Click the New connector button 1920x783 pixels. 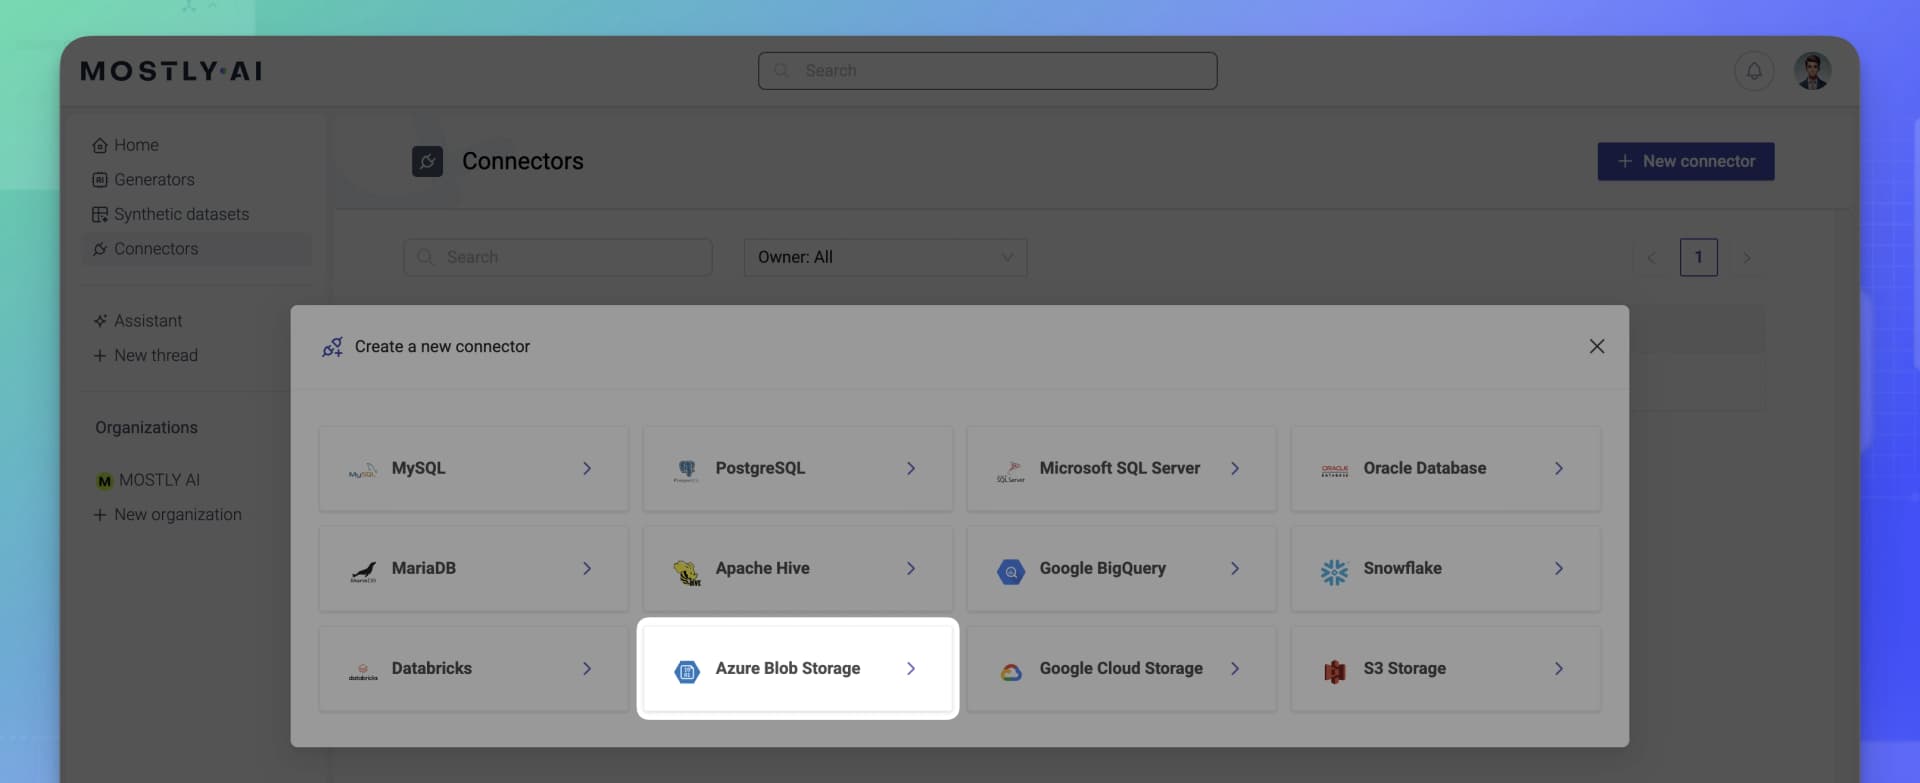(1686, 161)
